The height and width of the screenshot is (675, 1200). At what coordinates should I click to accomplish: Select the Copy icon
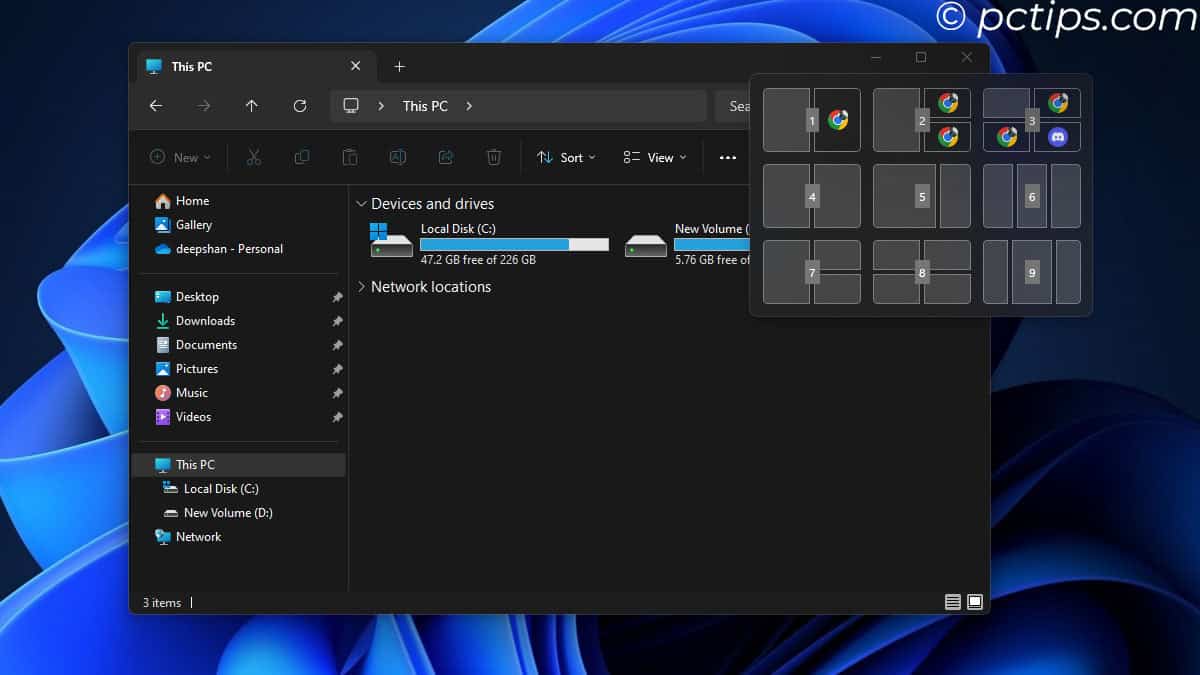302,157
